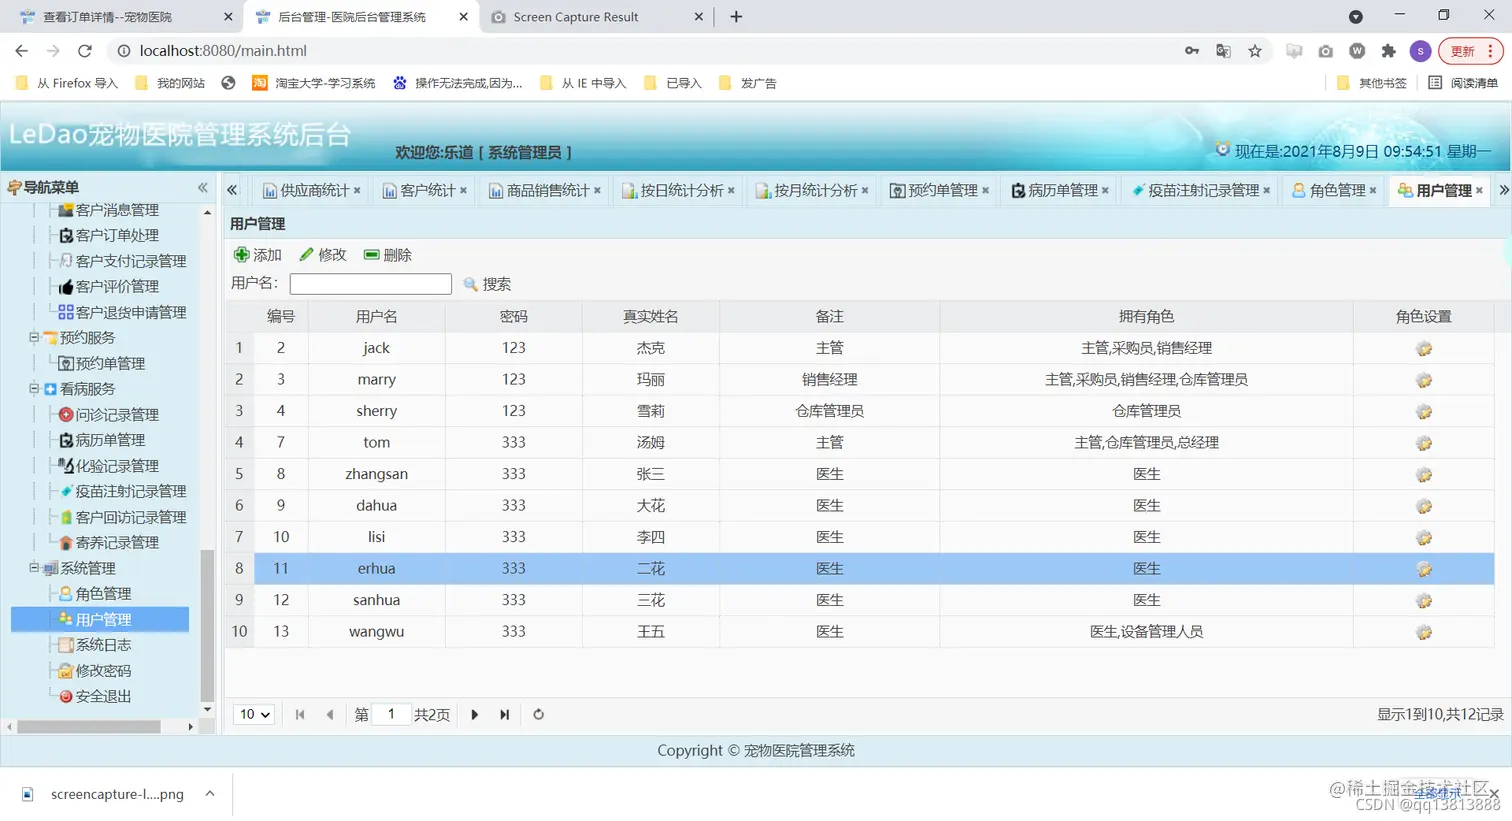Click inside the 用户名 search input field

coord(370,284)
